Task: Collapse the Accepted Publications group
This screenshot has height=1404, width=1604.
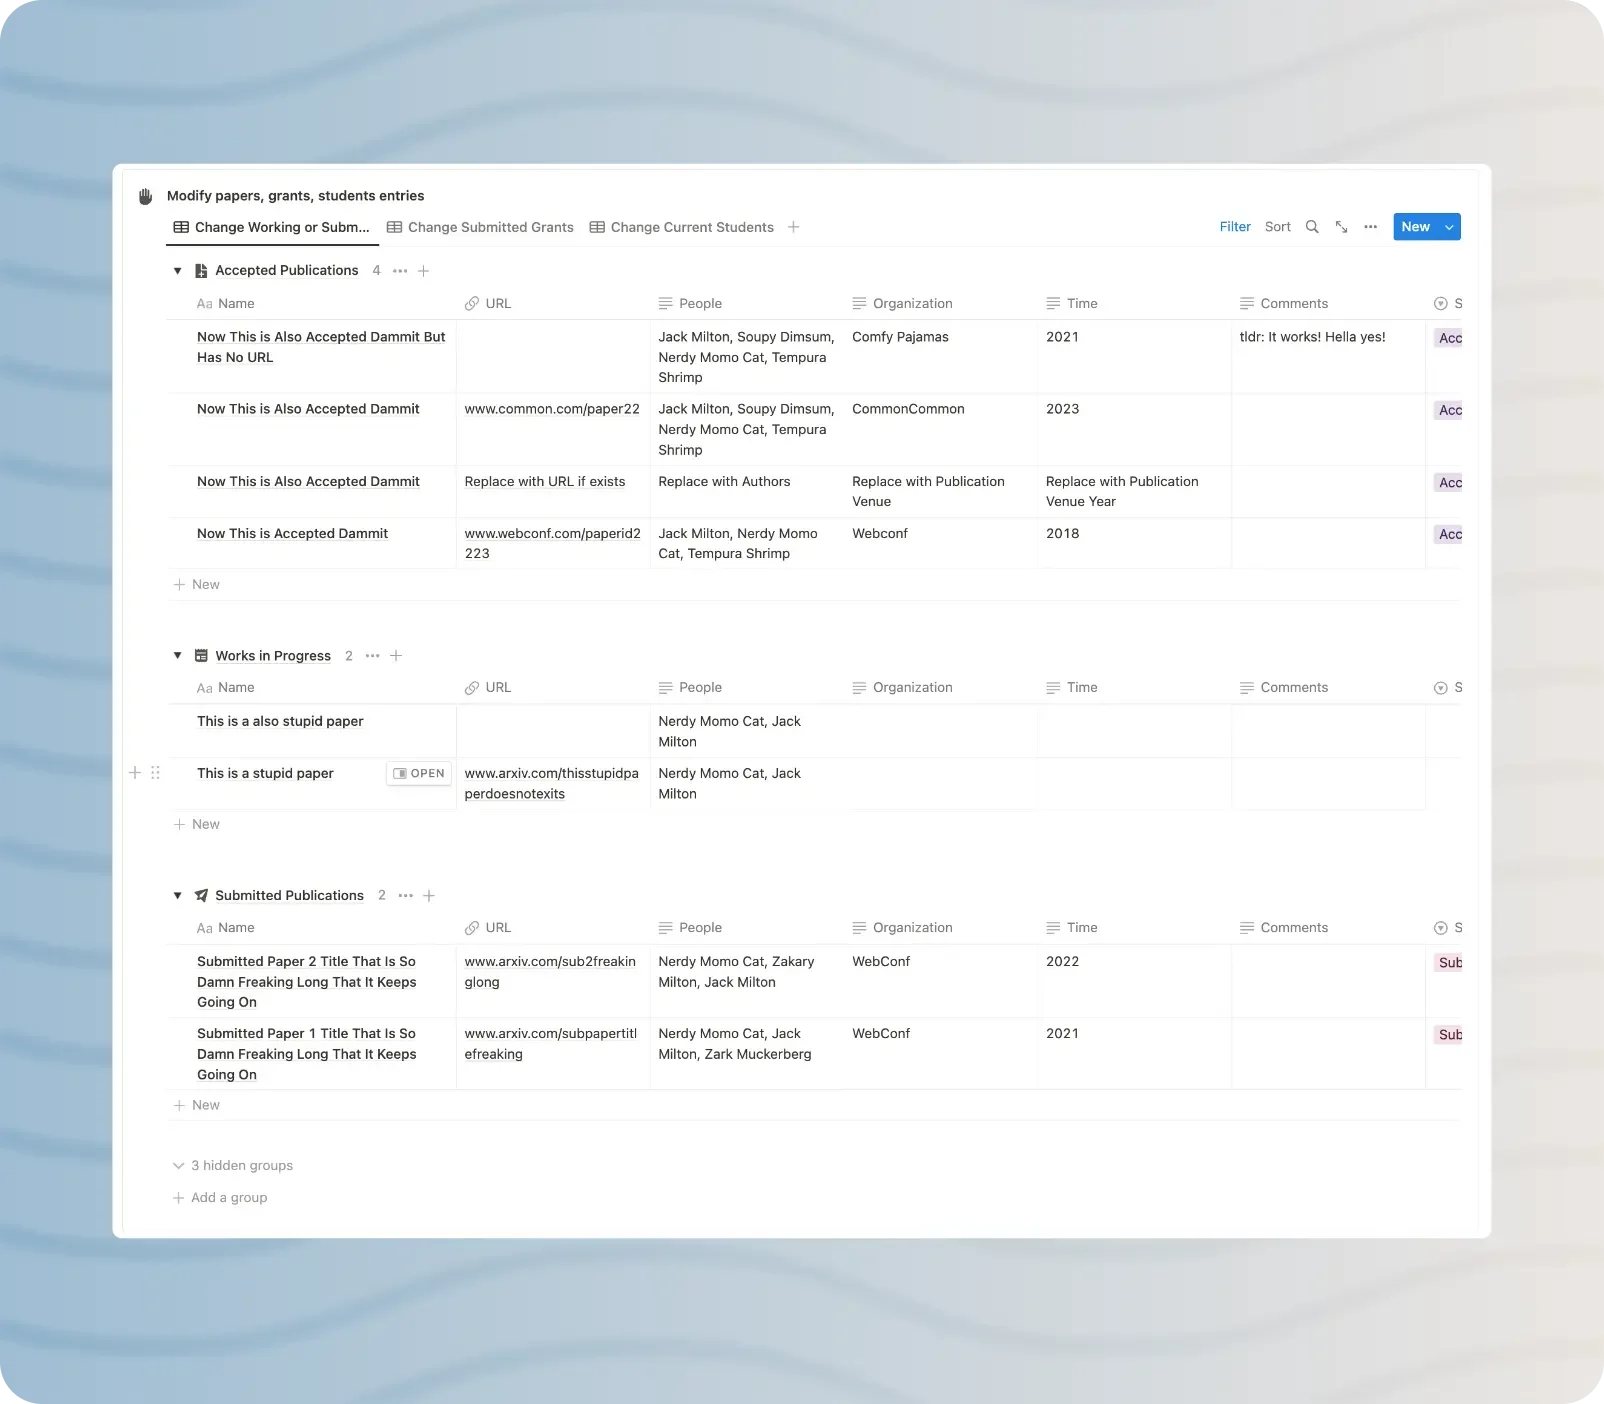Action: (178, 271)
